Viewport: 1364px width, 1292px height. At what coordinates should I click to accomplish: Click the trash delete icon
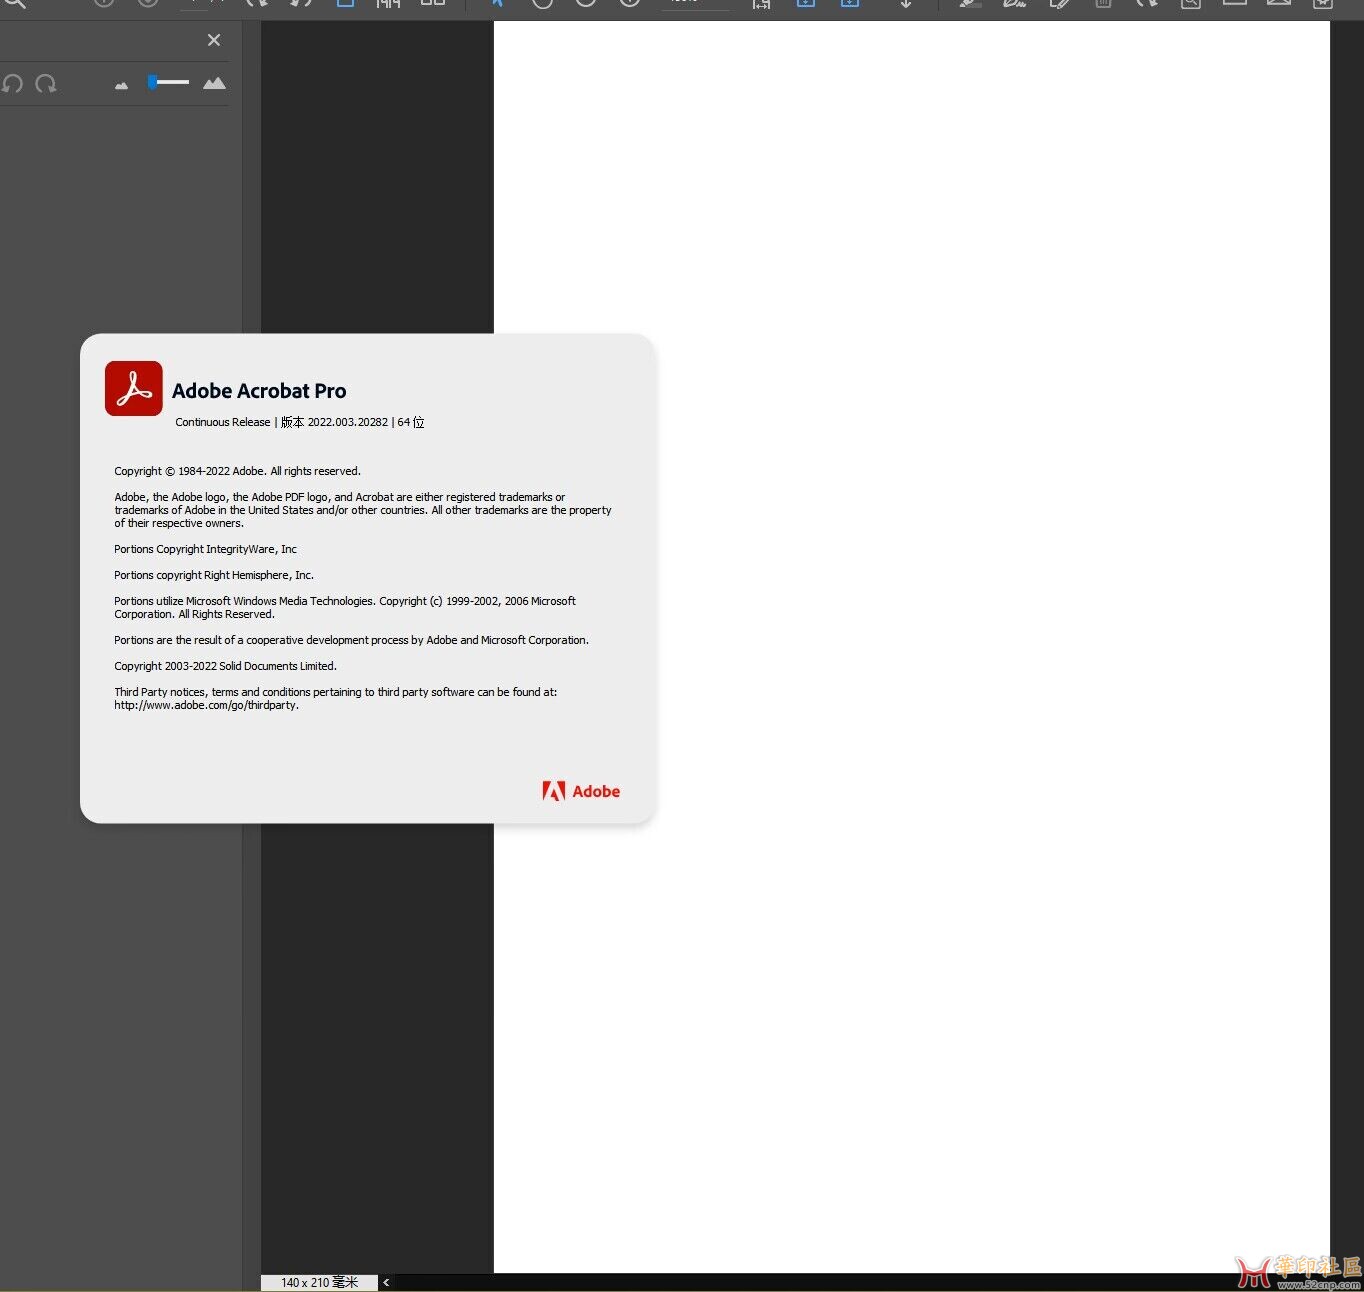pyautogui.click(x=1103, y=4)
